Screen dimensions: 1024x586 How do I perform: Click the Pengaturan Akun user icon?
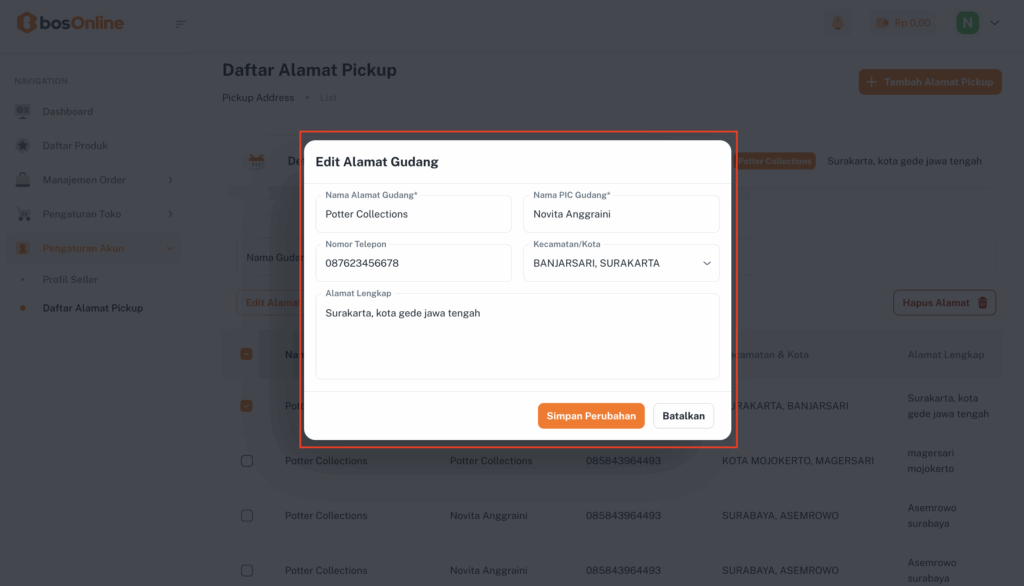tap(23, 248)
